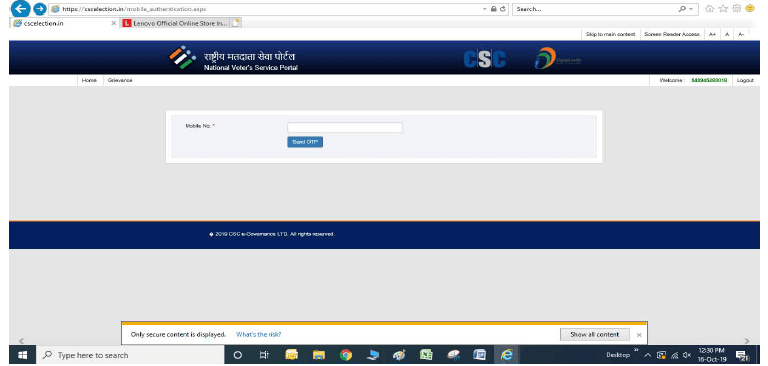
Task: Click the CSC logo in header
Action: [484, 59]
